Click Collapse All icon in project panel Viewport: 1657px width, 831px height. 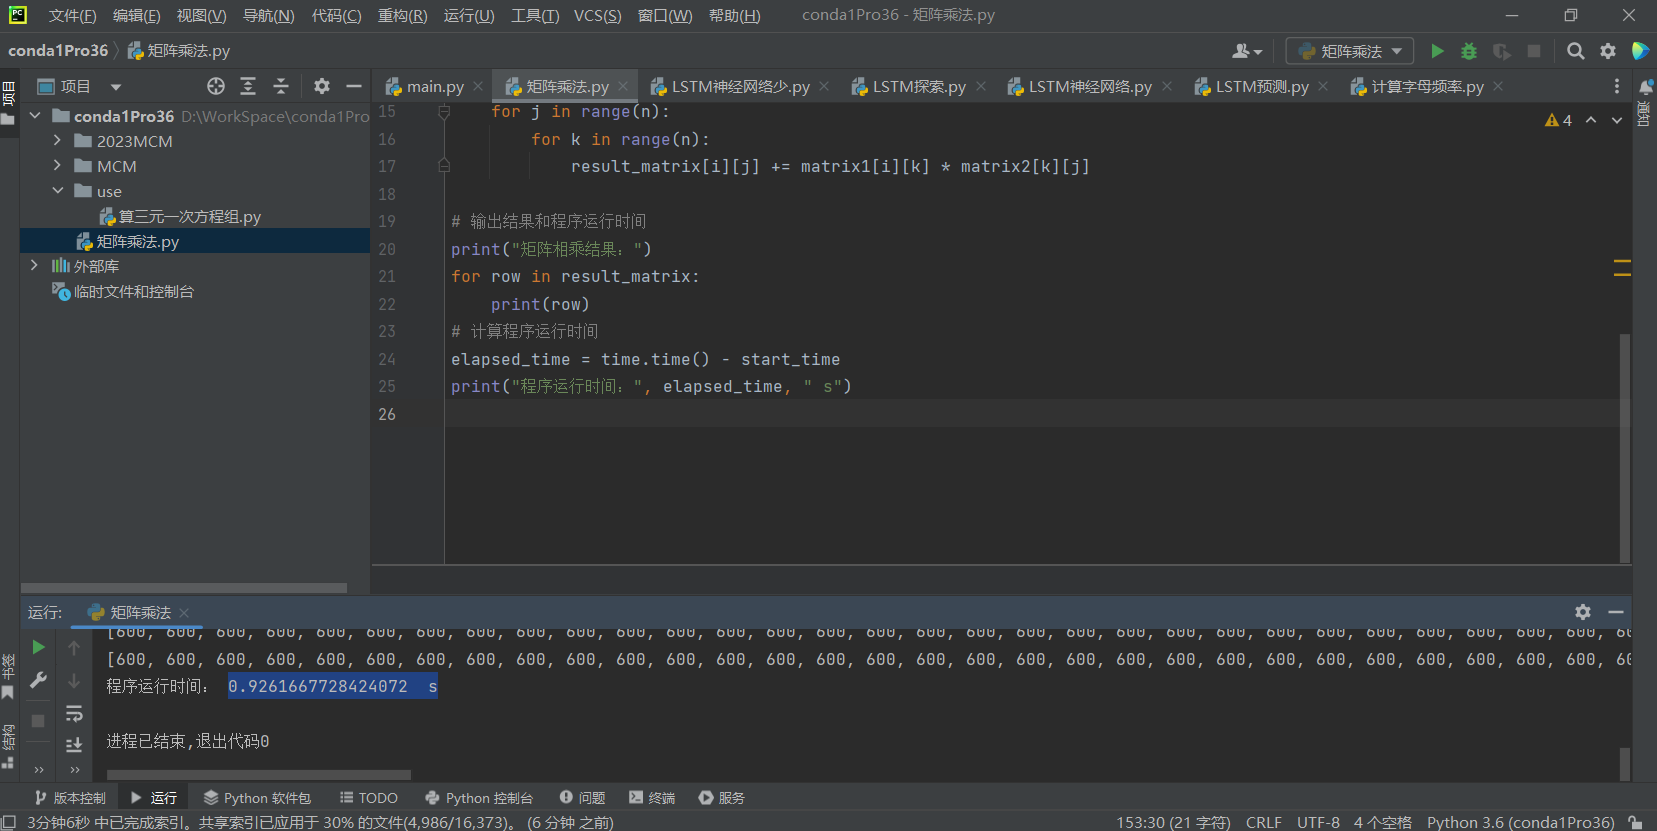[281, 86]
